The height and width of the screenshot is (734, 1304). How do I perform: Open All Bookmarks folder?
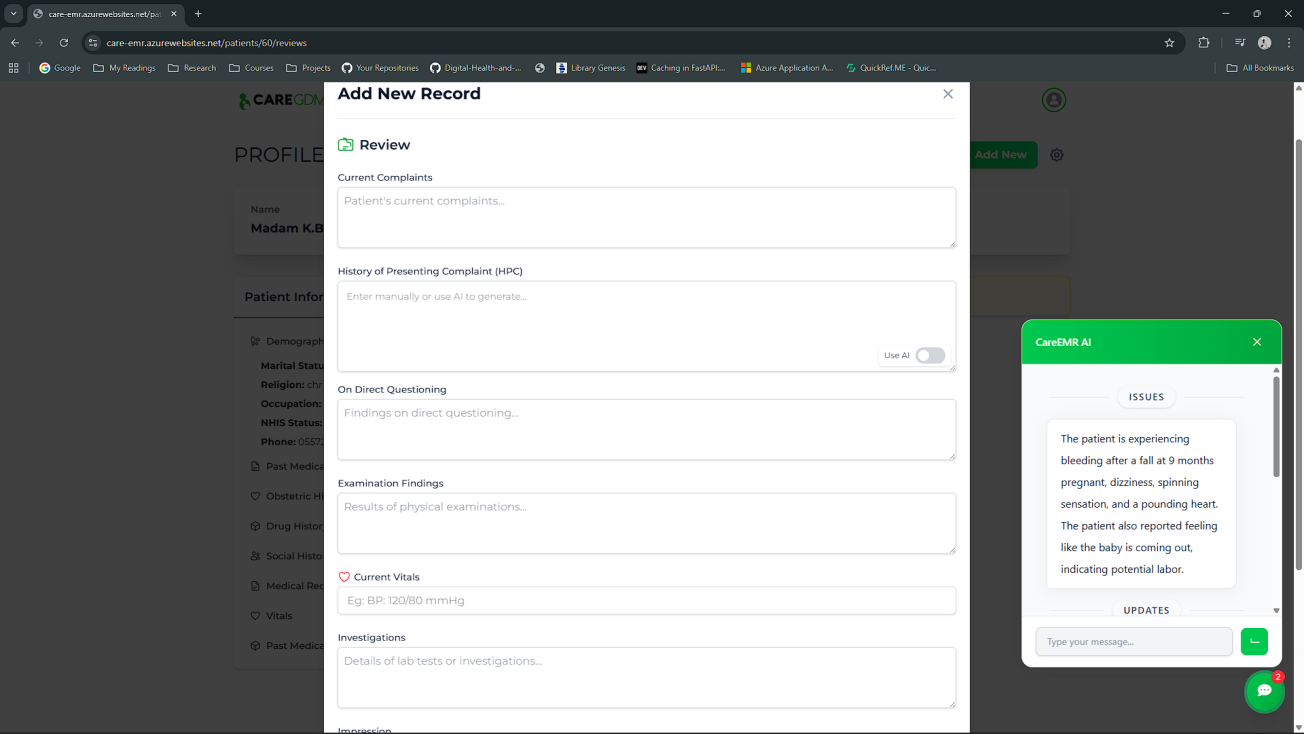[1260, 68]
